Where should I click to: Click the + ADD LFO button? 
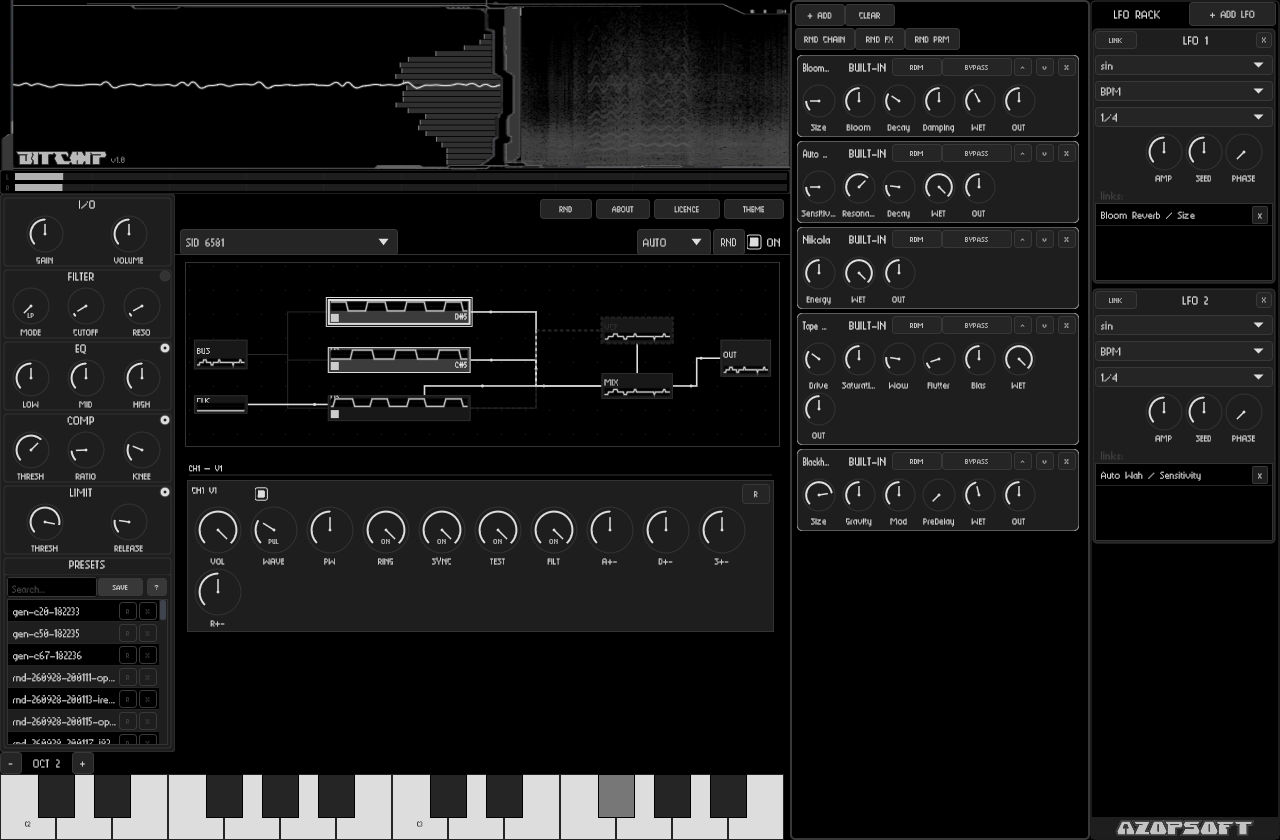click(1232, 14)
